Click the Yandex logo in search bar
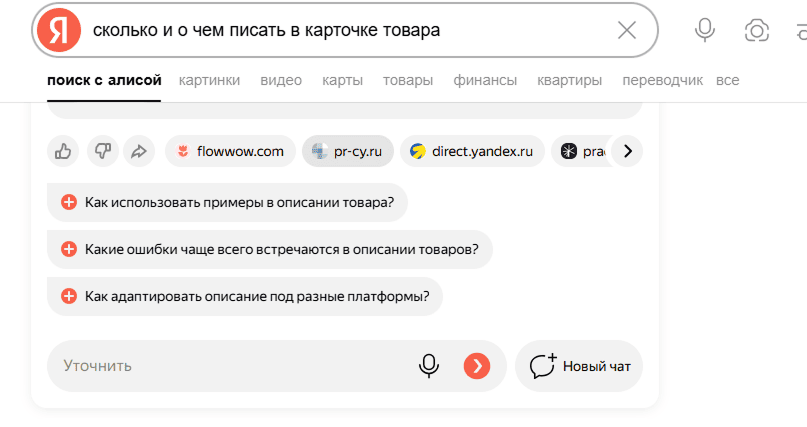 (x=59, y=30)
